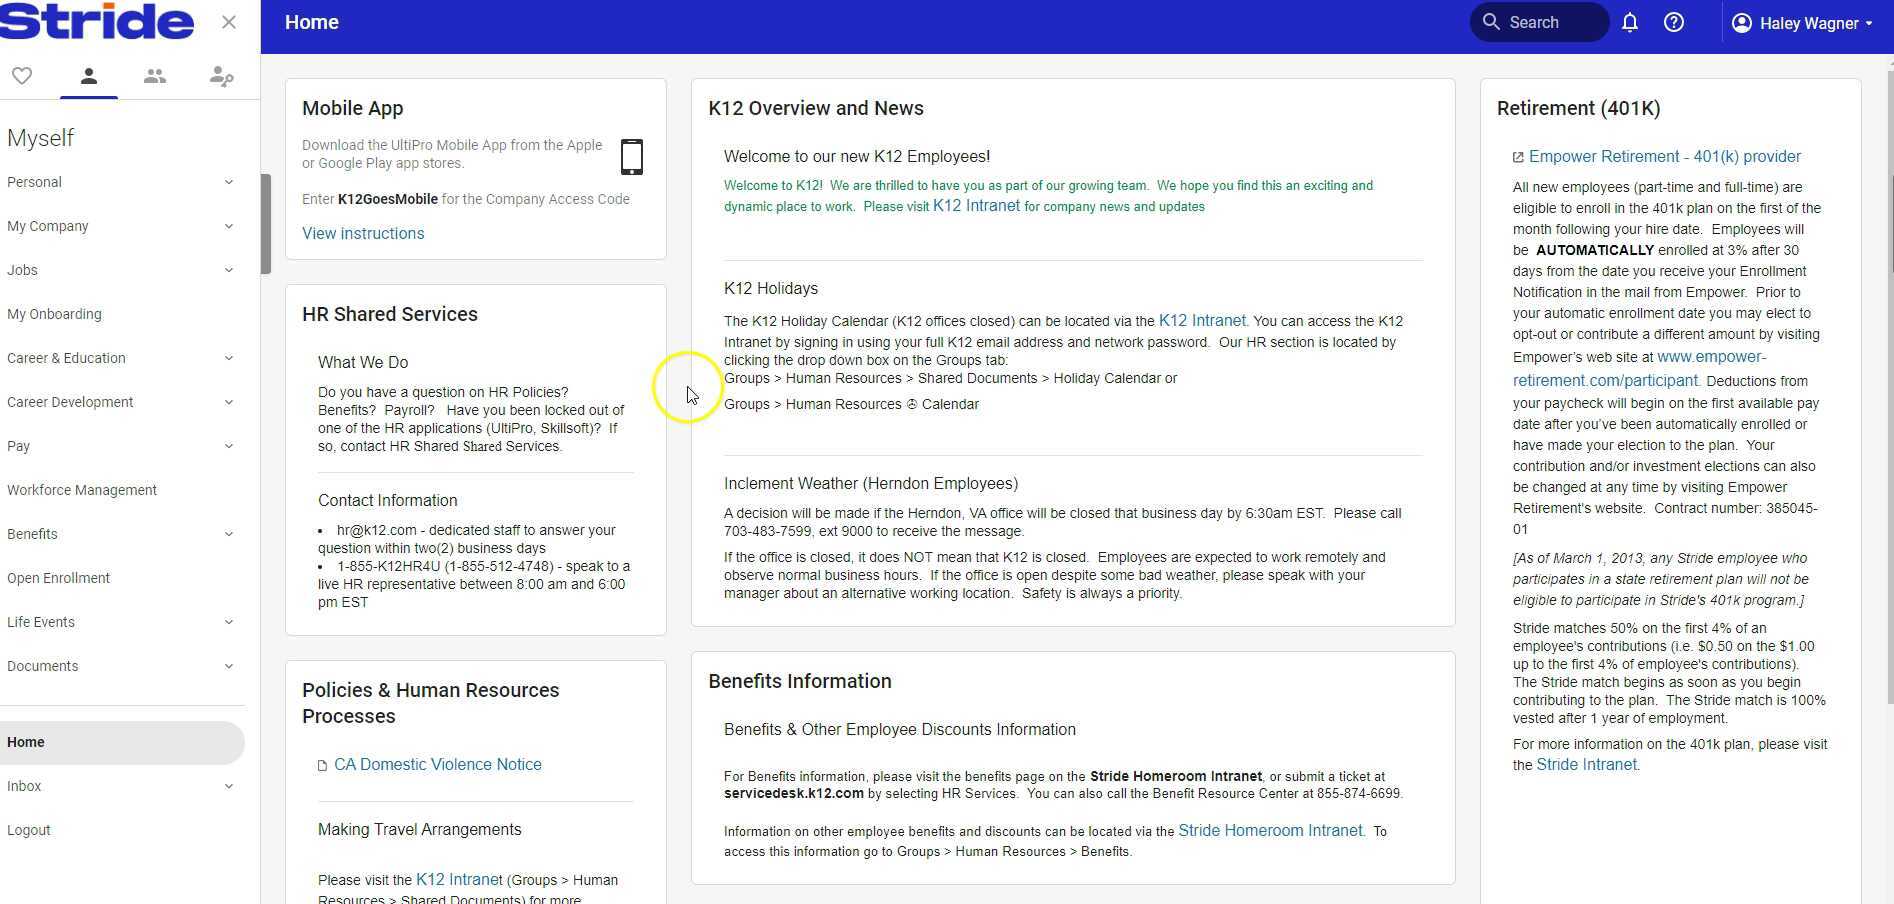This screenshot has height=904, width=1894.
Task: Expand the My Company menu section
Action: (x=120, y=226)
